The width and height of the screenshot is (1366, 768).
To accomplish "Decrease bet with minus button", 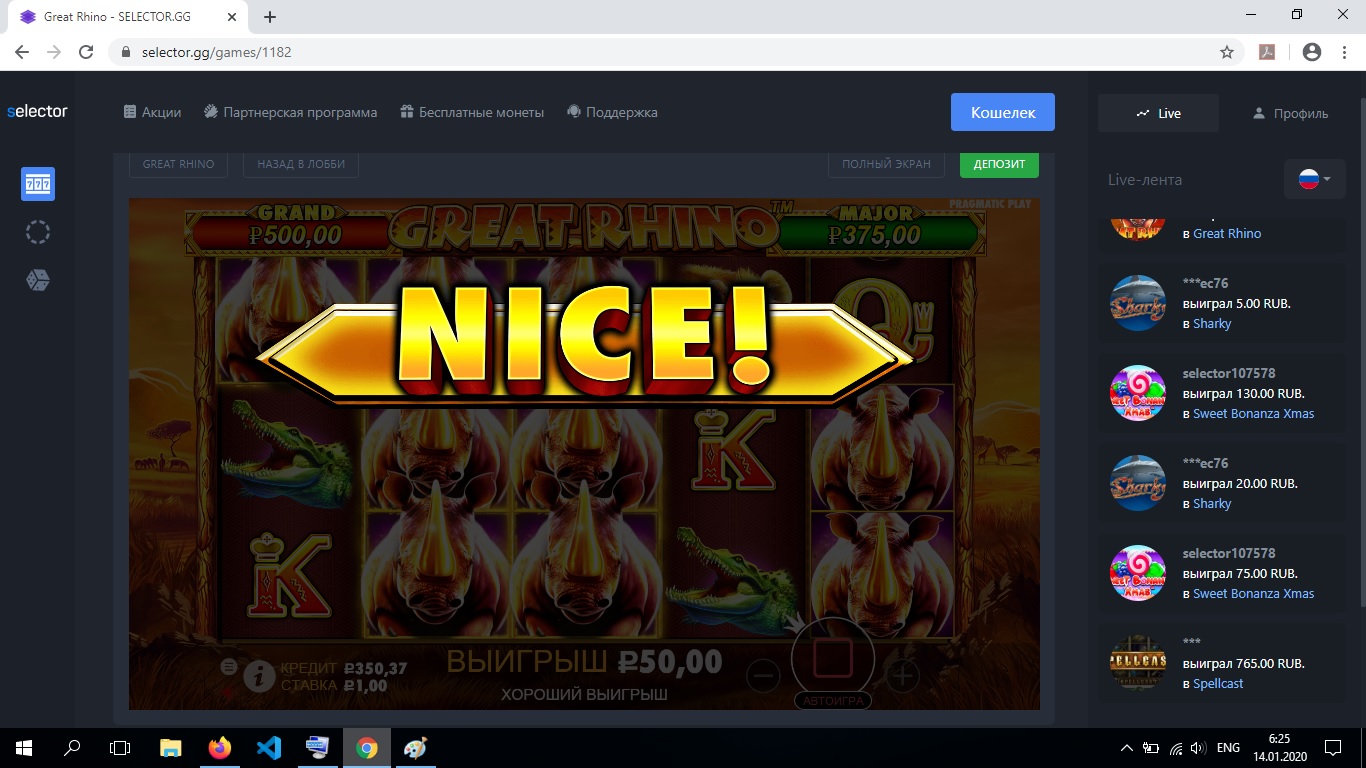I will pyautogui.click(x=763, y=677).
